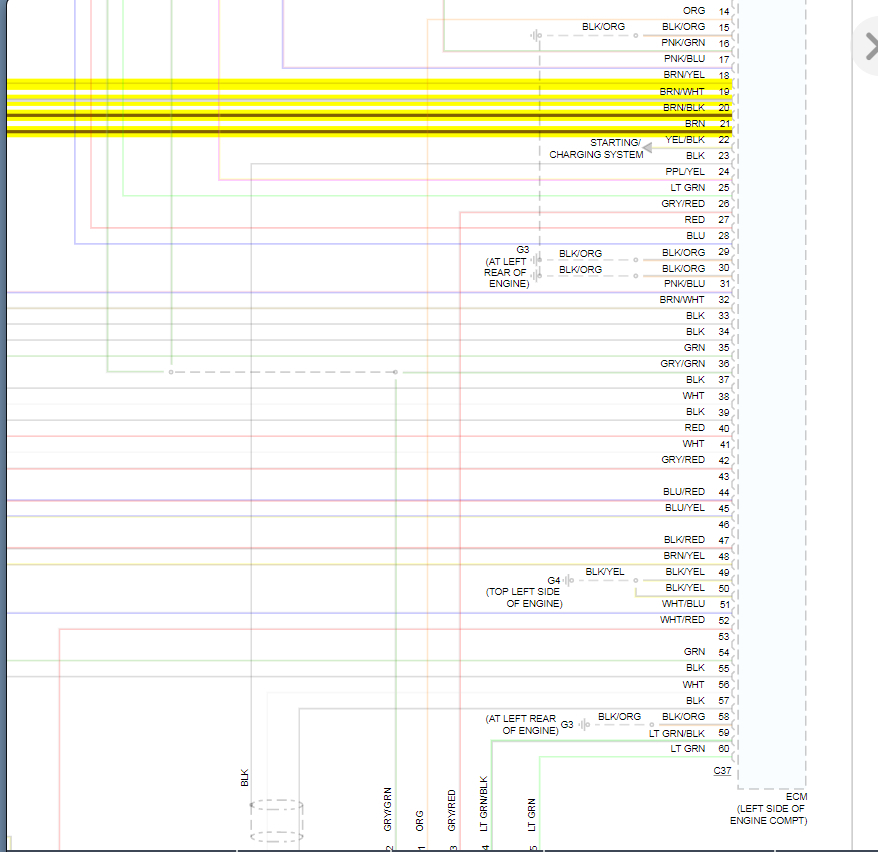
Task: Open the C37 connector link
Action: pyautogui.click(x=722, y=770)
